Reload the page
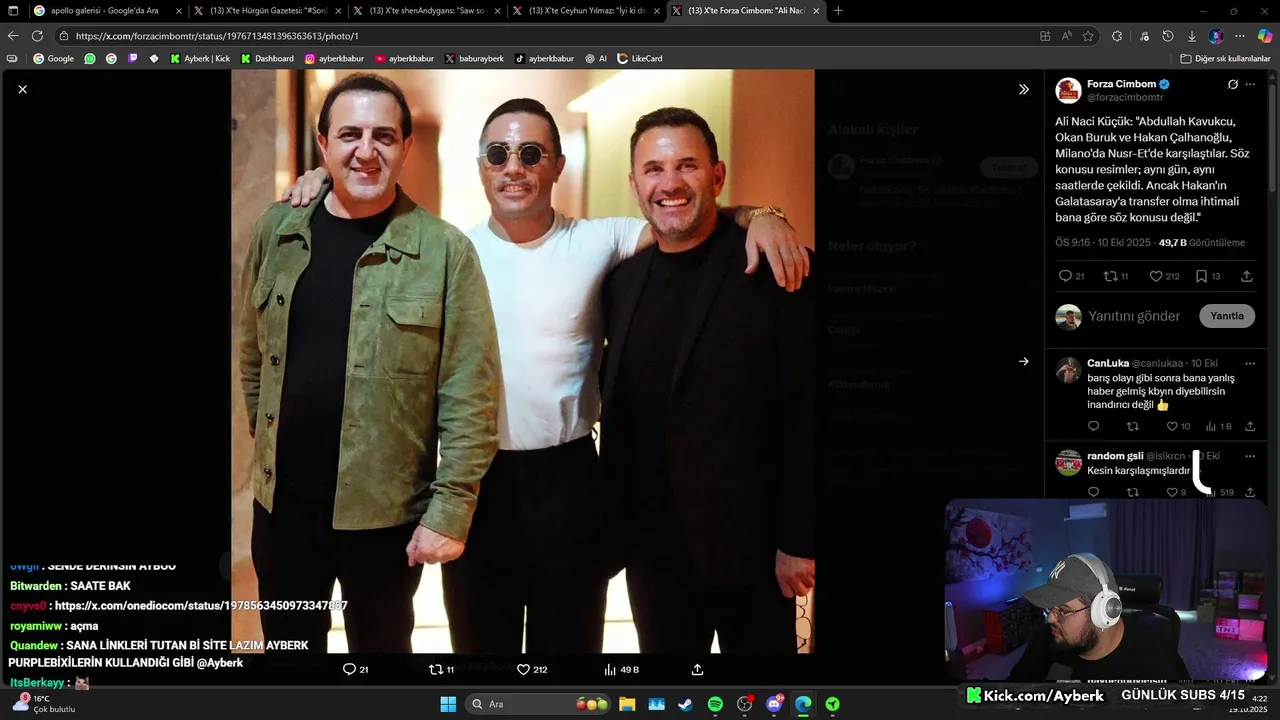This screenshot has width=1280, height=720. pos(37,36)
